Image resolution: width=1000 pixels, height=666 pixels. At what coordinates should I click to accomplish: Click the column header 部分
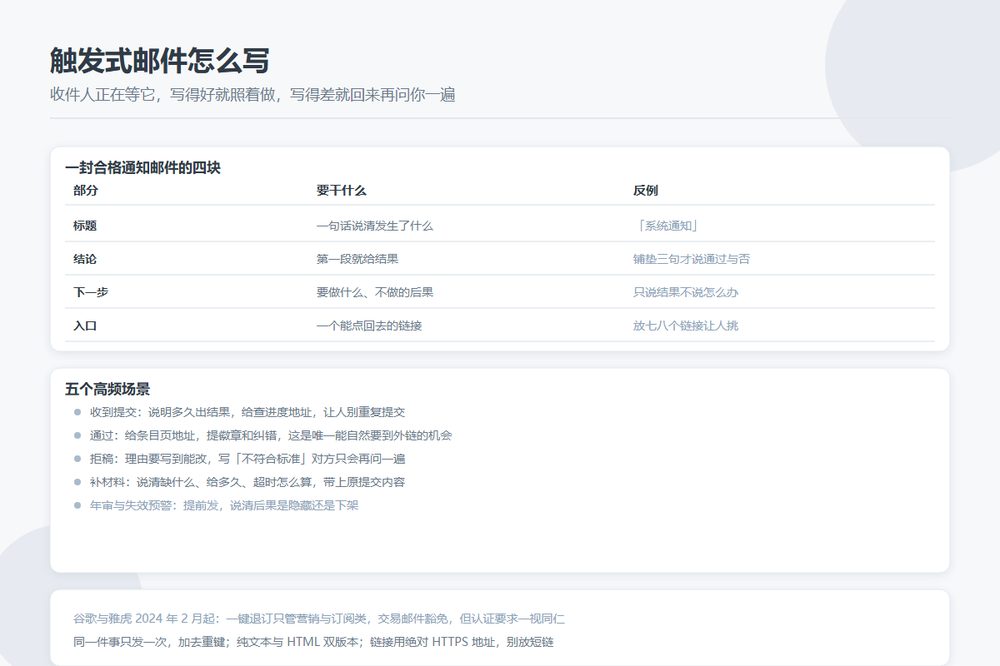coord(85,190)
